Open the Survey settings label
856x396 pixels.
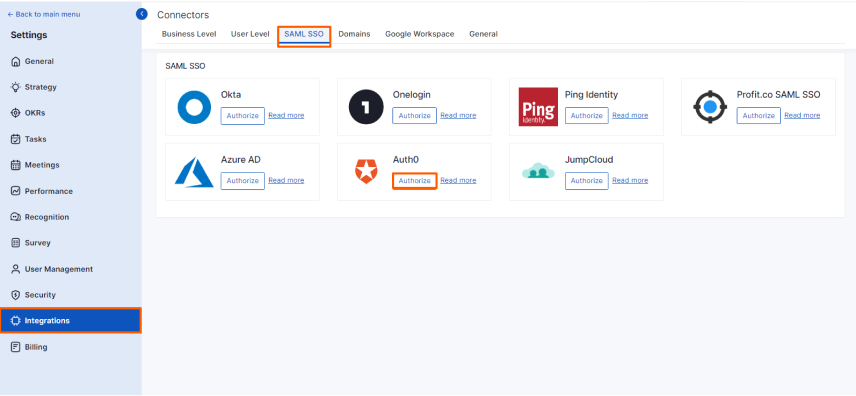coord(38,243)
